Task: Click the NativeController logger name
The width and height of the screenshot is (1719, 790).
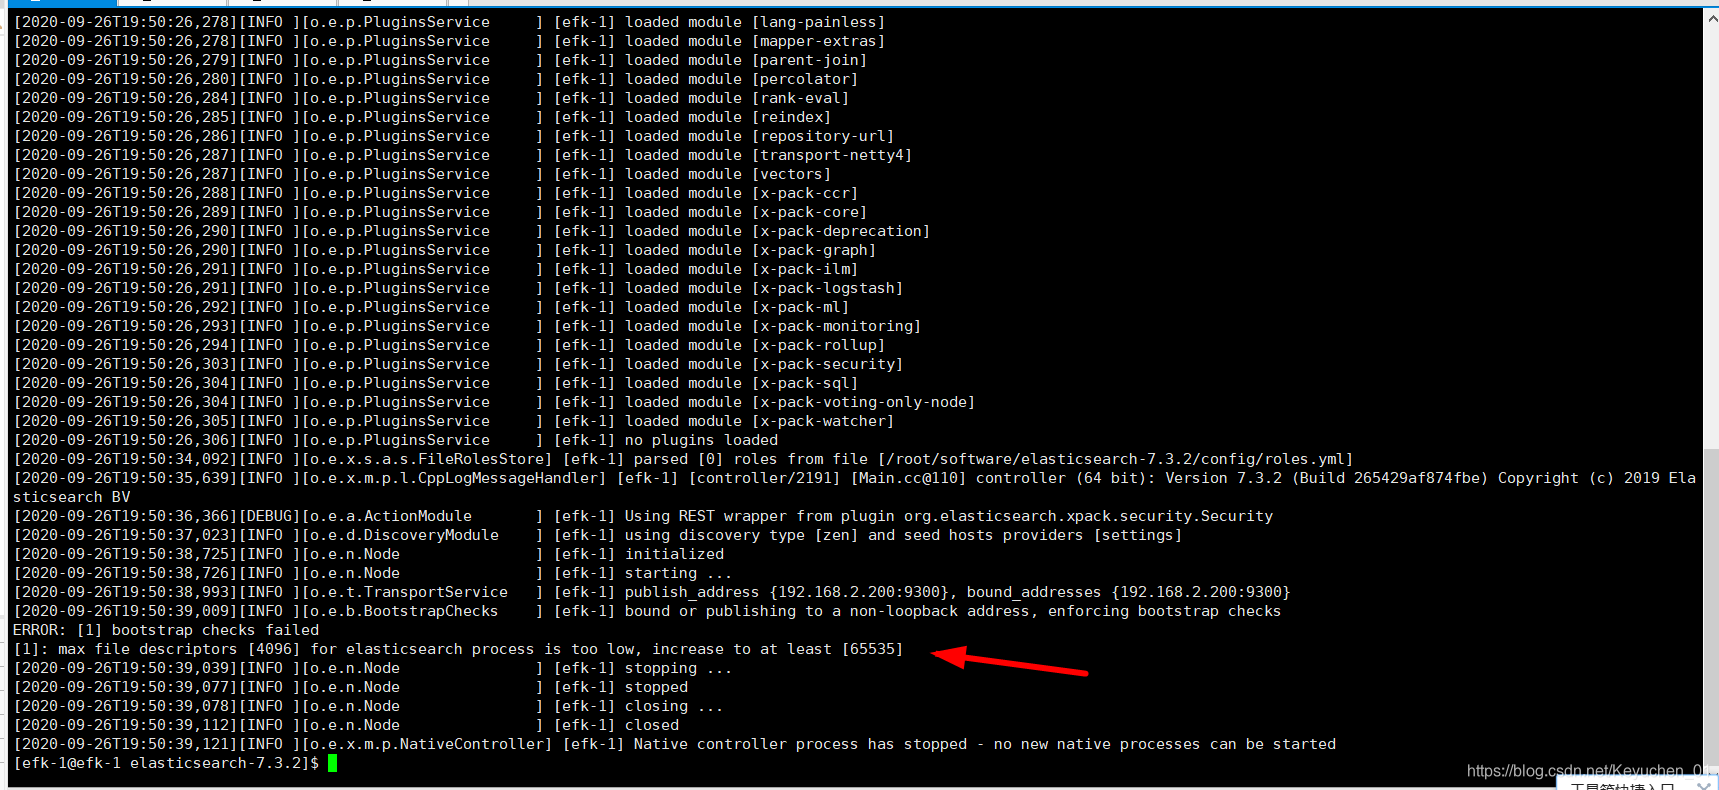Action: pos(427,744)
